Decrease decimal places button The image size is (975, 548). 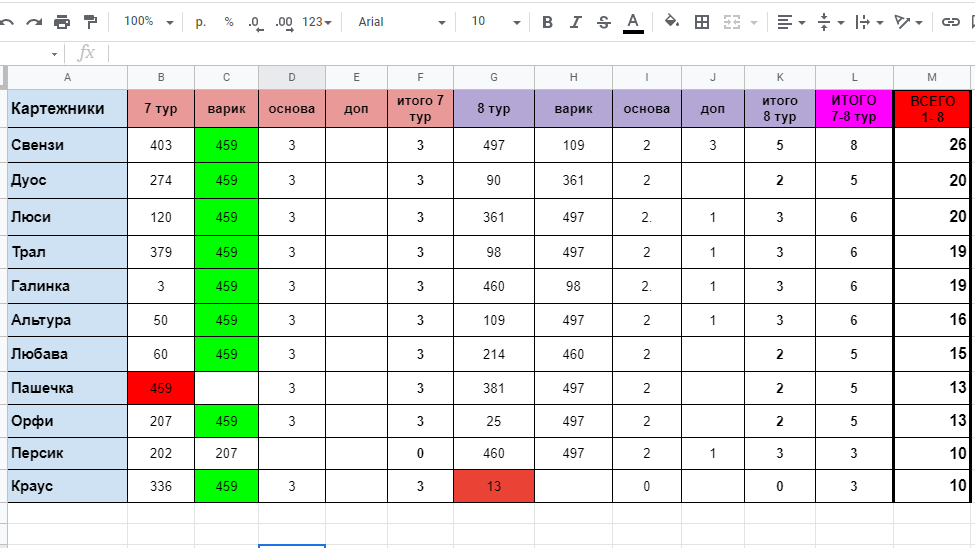point(255,23)
